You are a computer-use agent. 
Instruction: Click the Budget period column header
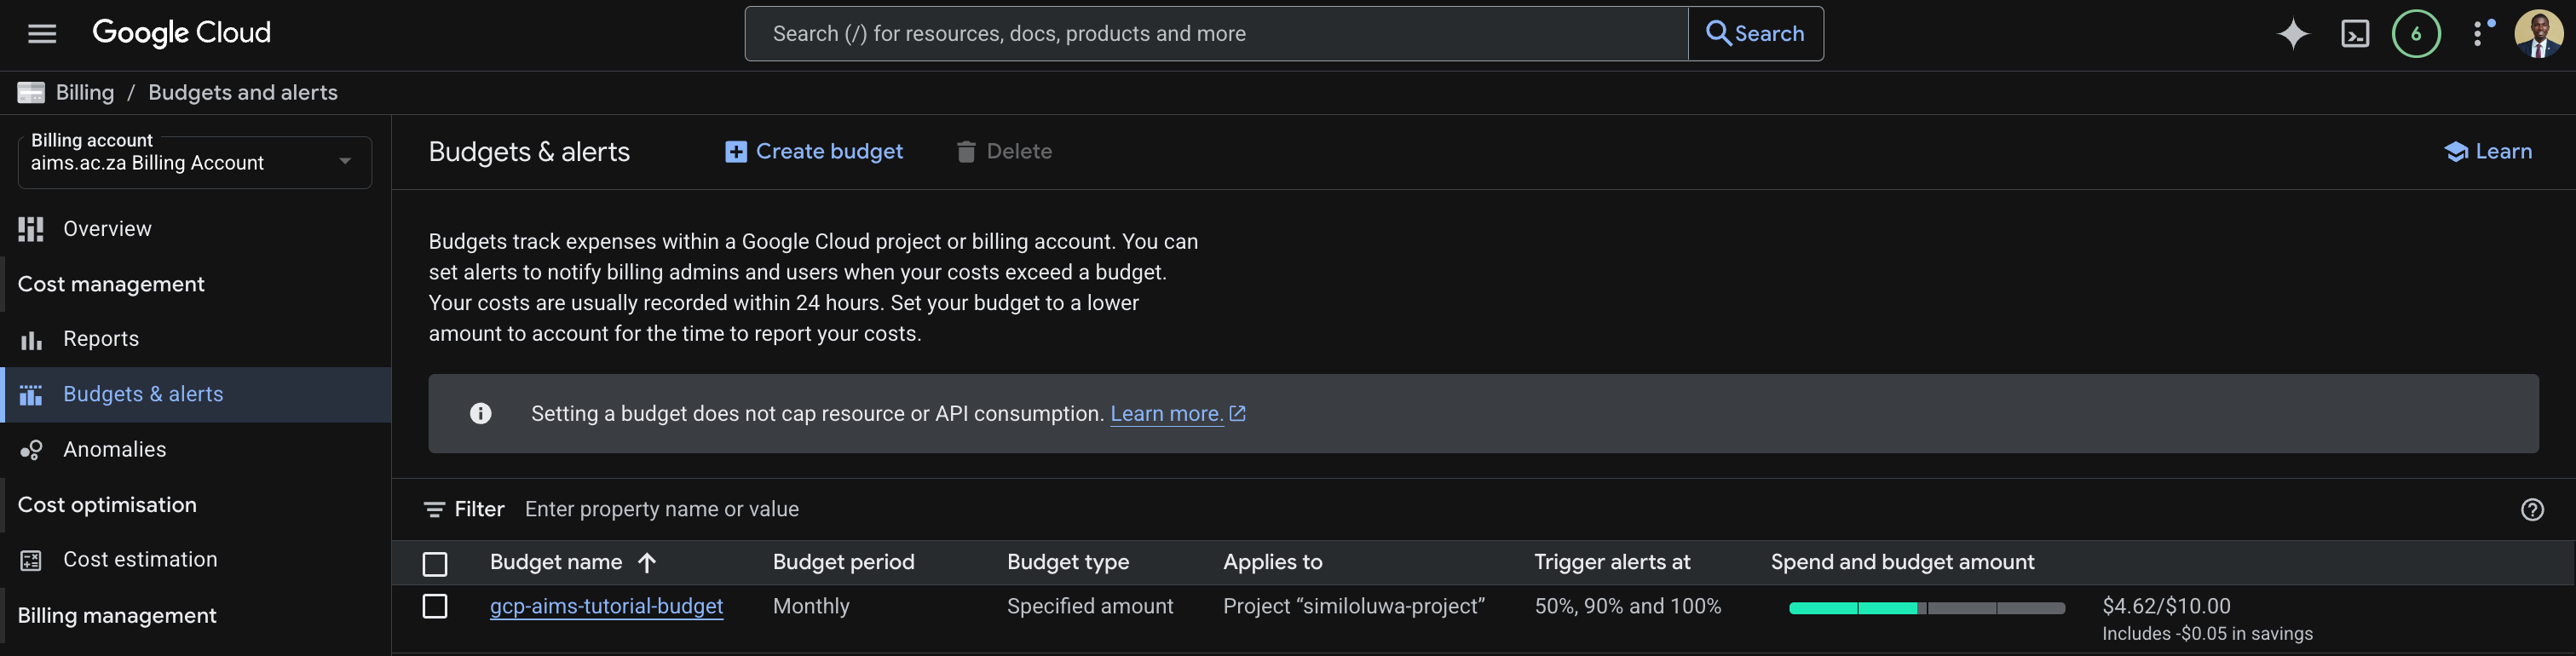[x=843, y=563]
